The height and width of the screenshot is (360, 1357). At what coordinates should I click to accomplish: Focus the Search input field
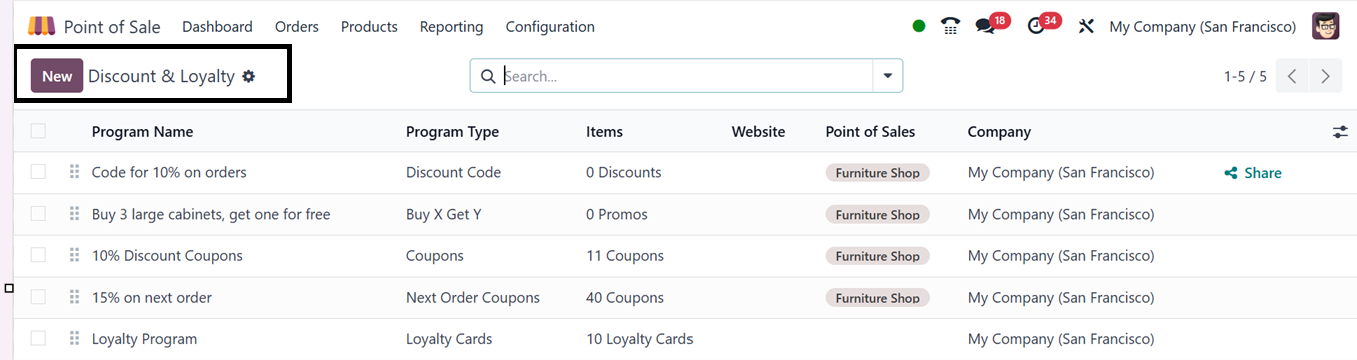685,76
